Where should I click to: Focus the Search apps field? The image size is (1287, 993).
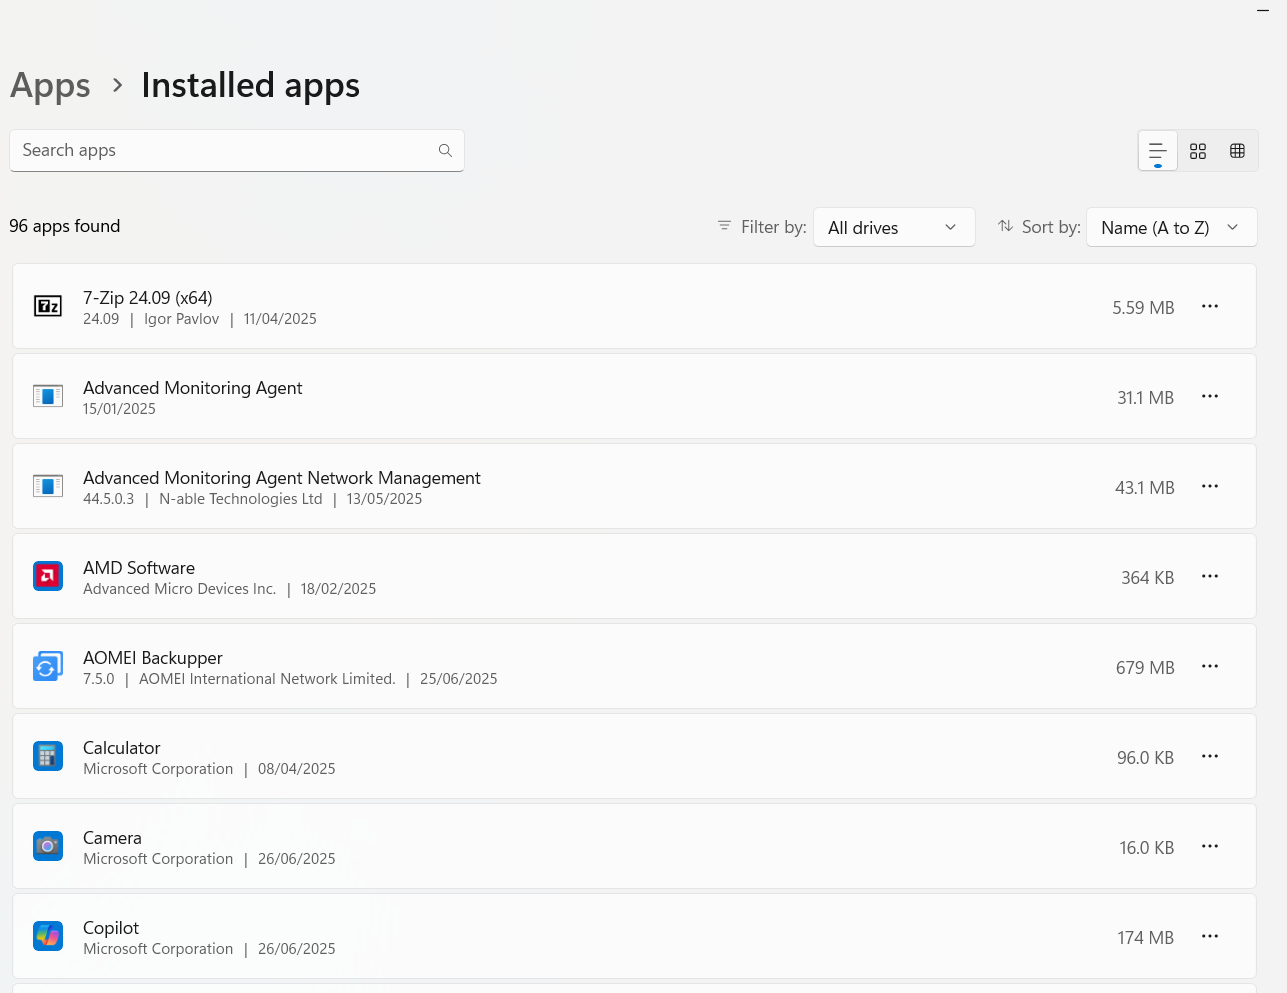237,150
